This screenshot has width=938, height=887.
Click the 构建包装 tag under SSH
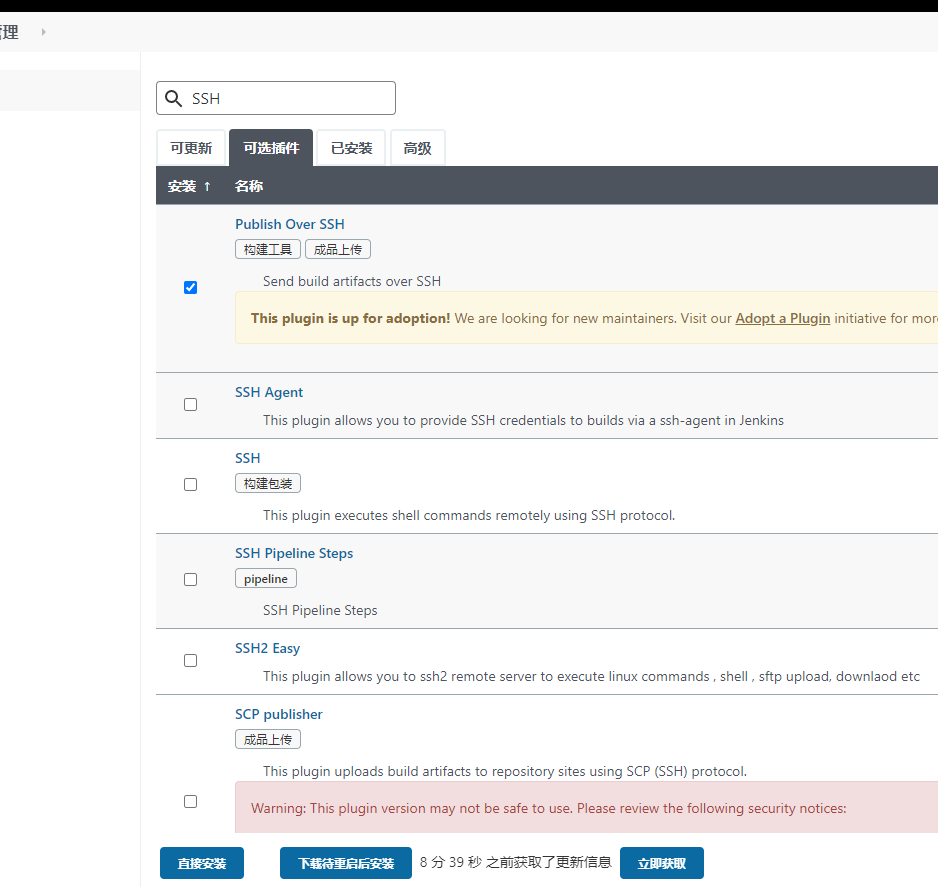click(x=268, y=483)
